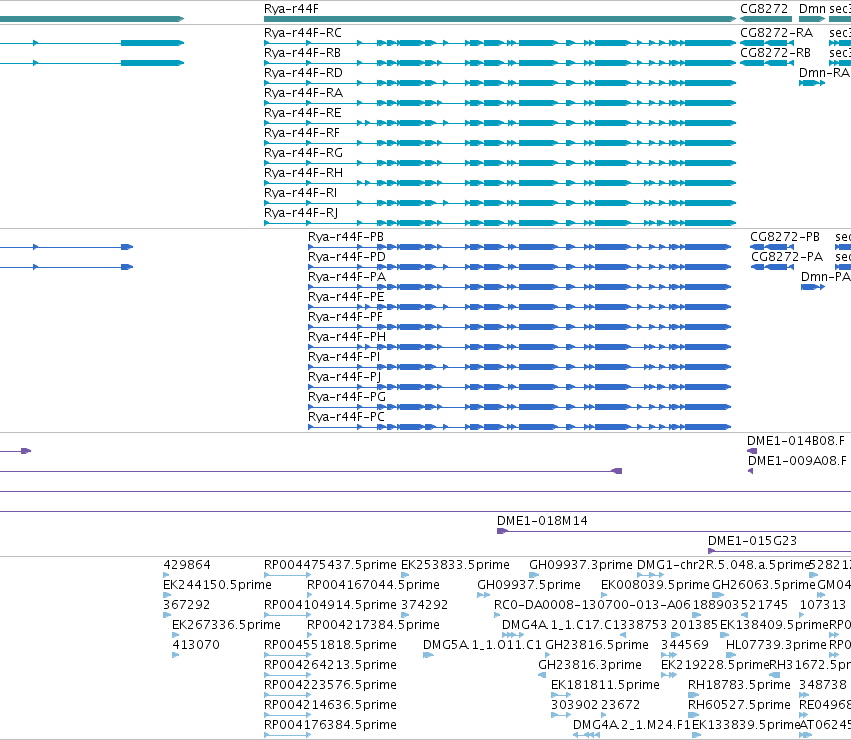Click protein Rya-r44F-PF
Image resolution: width=851 pixels, height=740 pixels.
(345, 318)
